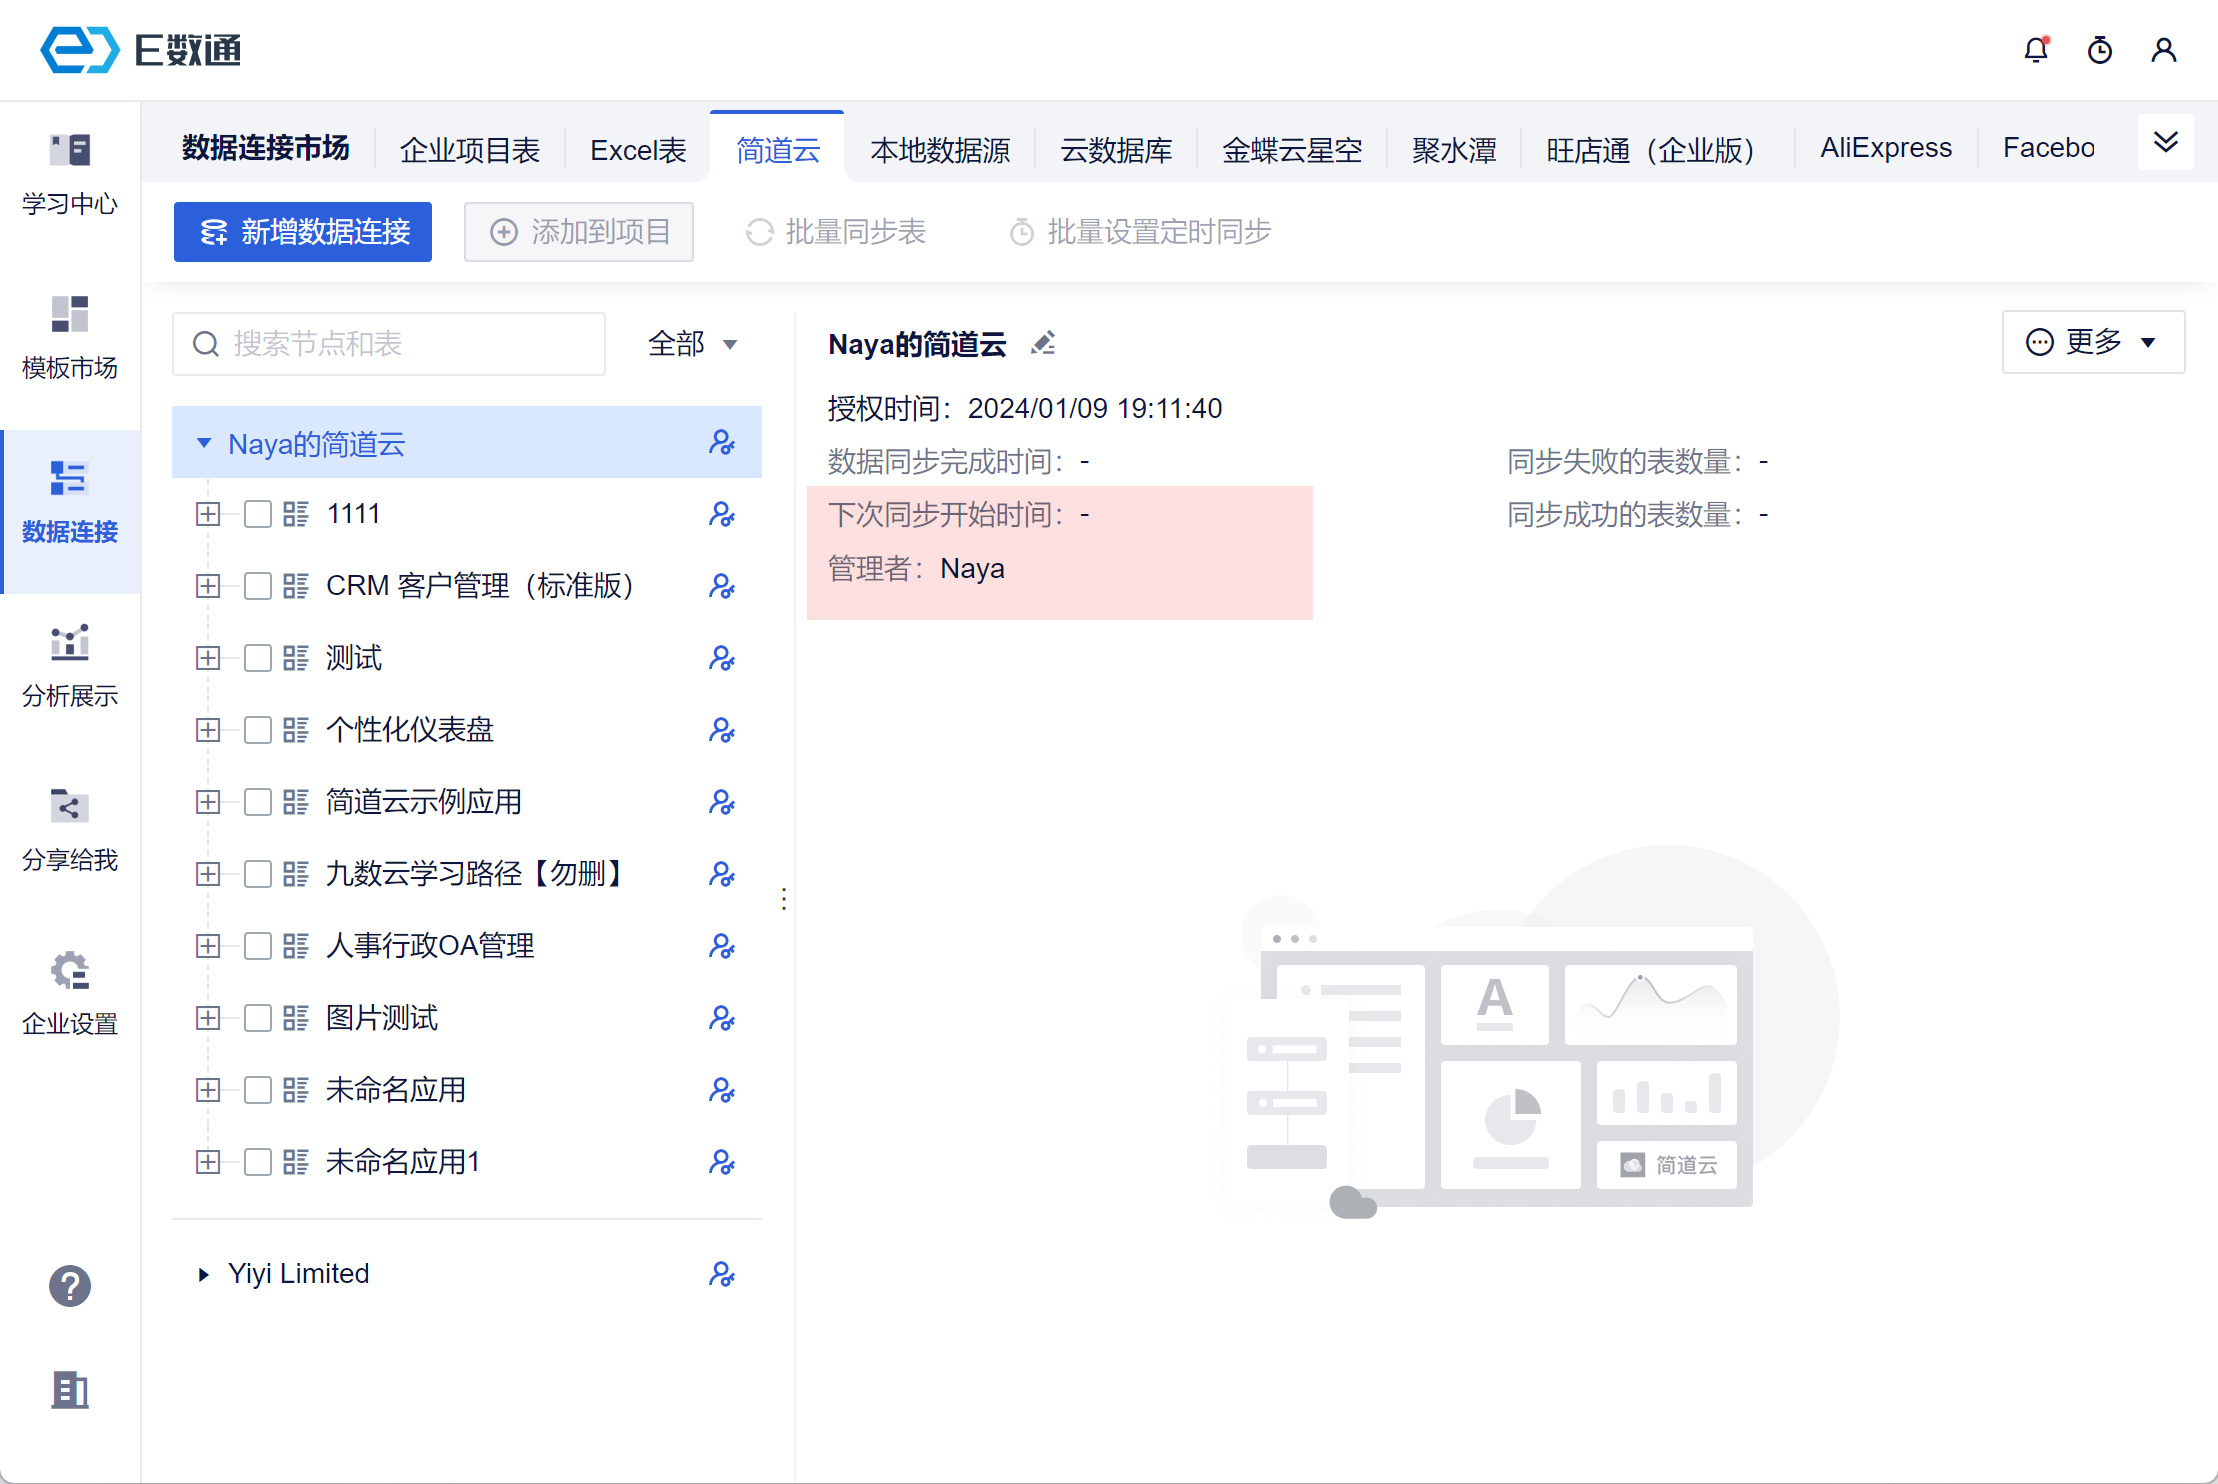Image resolution: width=2218 pixels, height=1484 pixels.
Task: Select the 人事行政OA管理 checkbox
Action: pyautogui.click(x=258, y=946)
